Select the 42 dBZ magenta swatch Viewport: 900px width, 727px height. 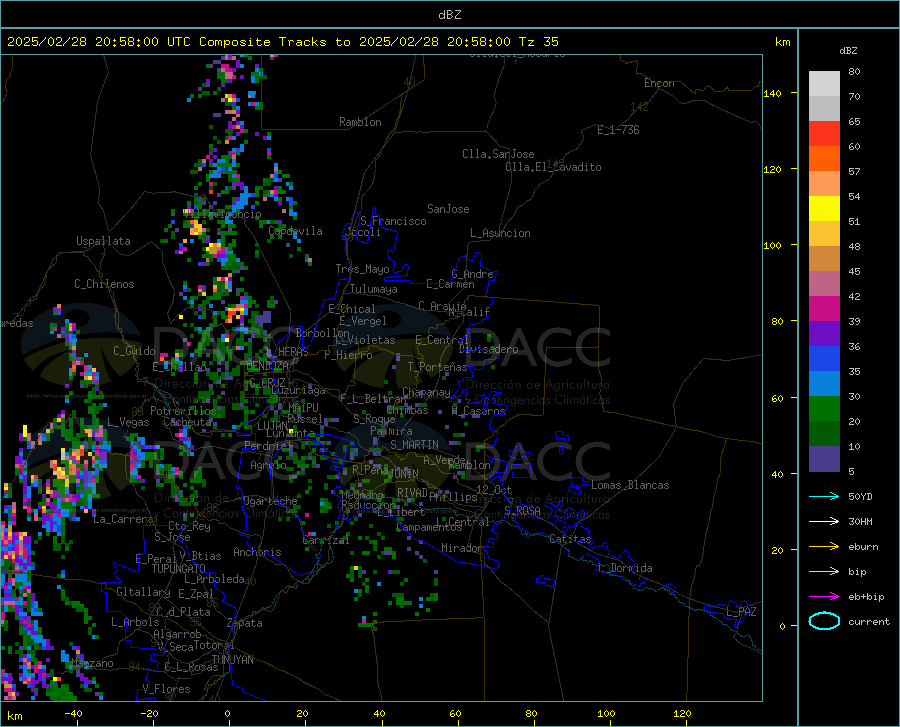[824, 309]
